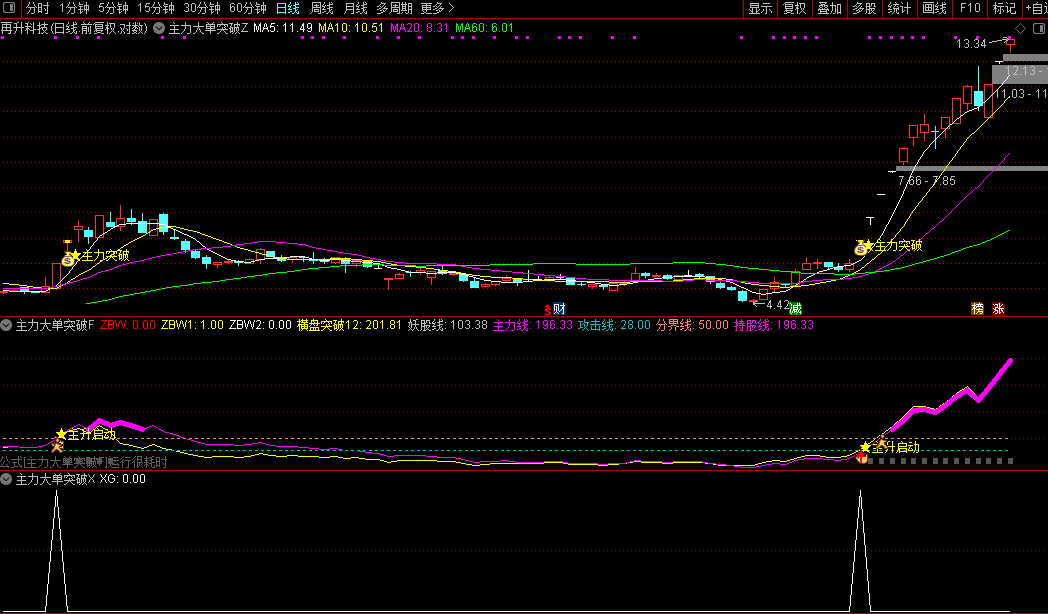1048x614 pixels.
Task: Click the 减 shareholder reduction marker
Action: coord(795,309)
